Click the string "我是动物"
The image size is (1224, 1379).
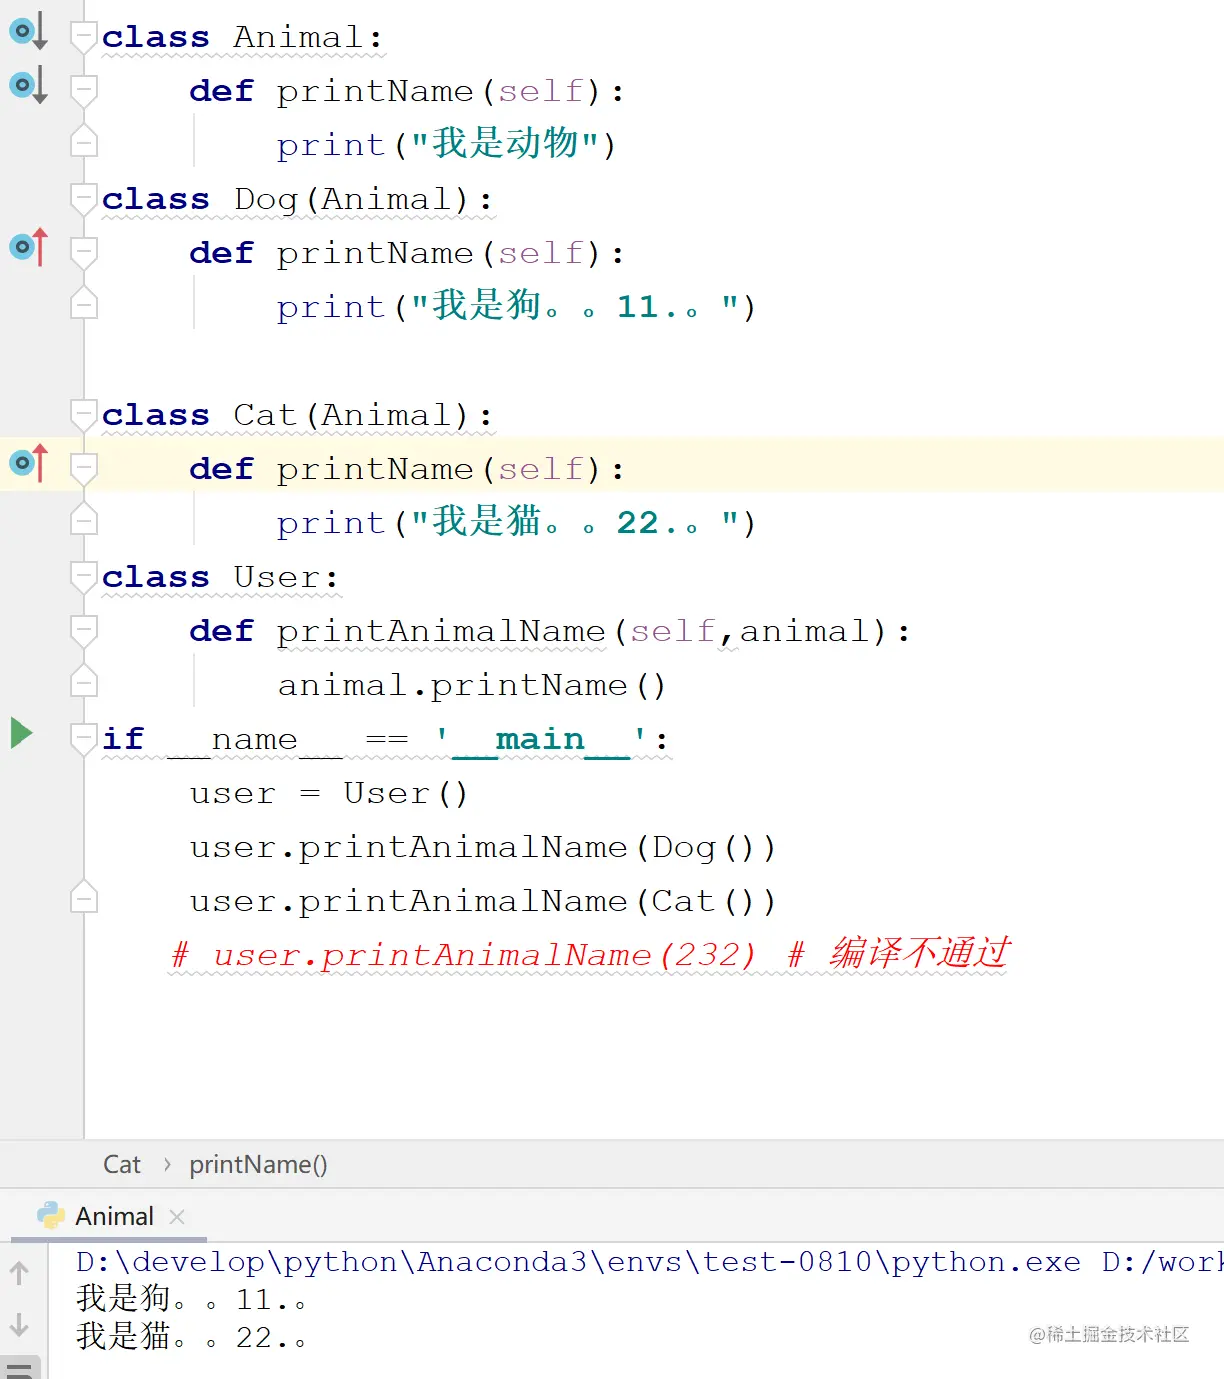505,144
